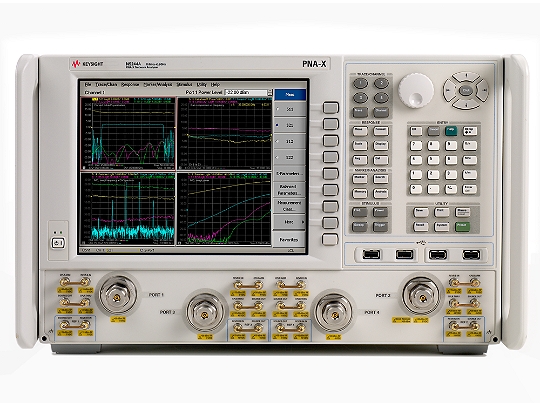Push the Memory hardkey
The width and height of the screenshot is (540, 405).
(x=360, y=193)
